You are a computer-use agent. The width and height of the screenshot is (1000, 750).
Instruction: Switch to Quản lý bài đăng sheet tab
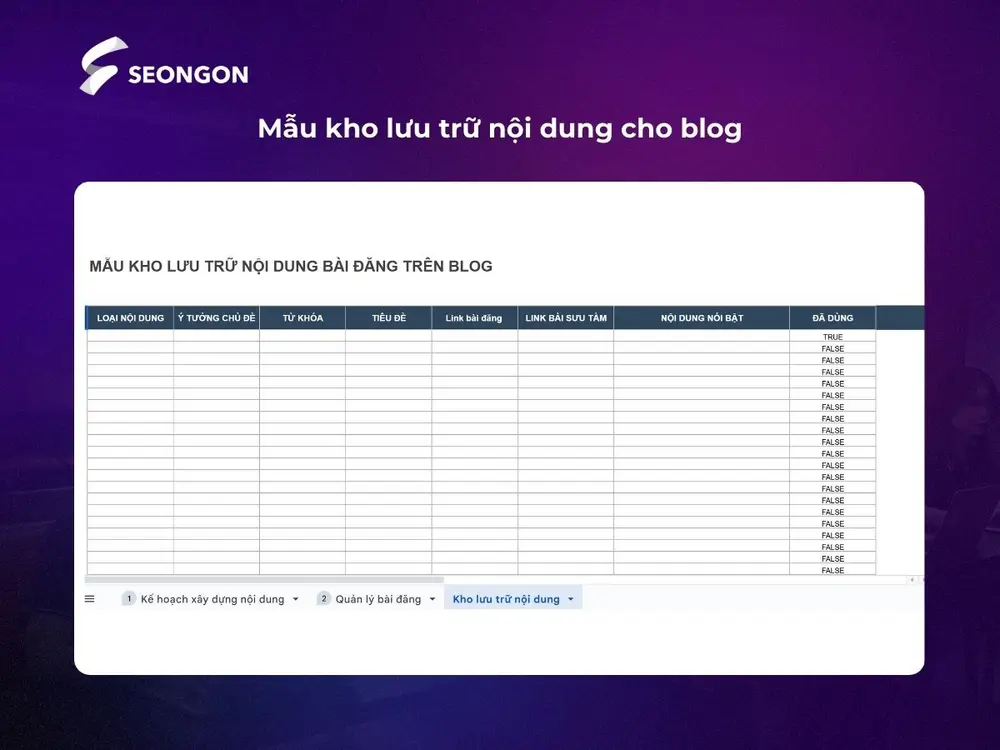coord(378,599)
